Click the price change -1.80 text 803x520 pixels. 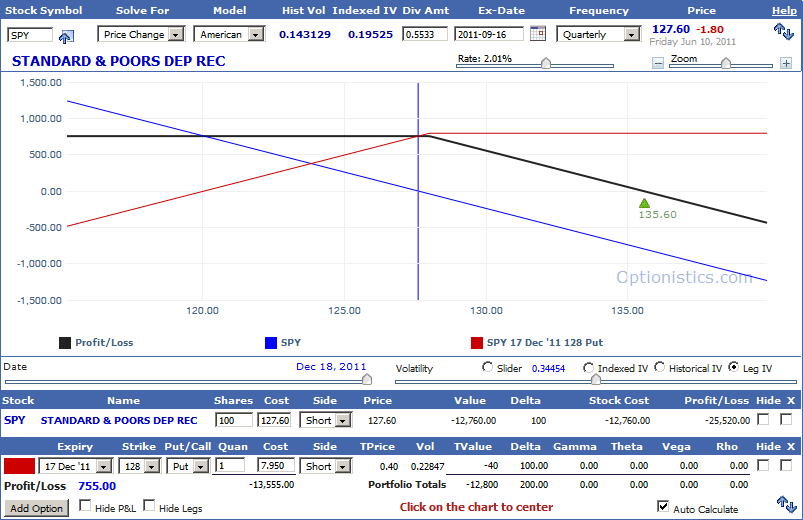(x=710, y=29)
